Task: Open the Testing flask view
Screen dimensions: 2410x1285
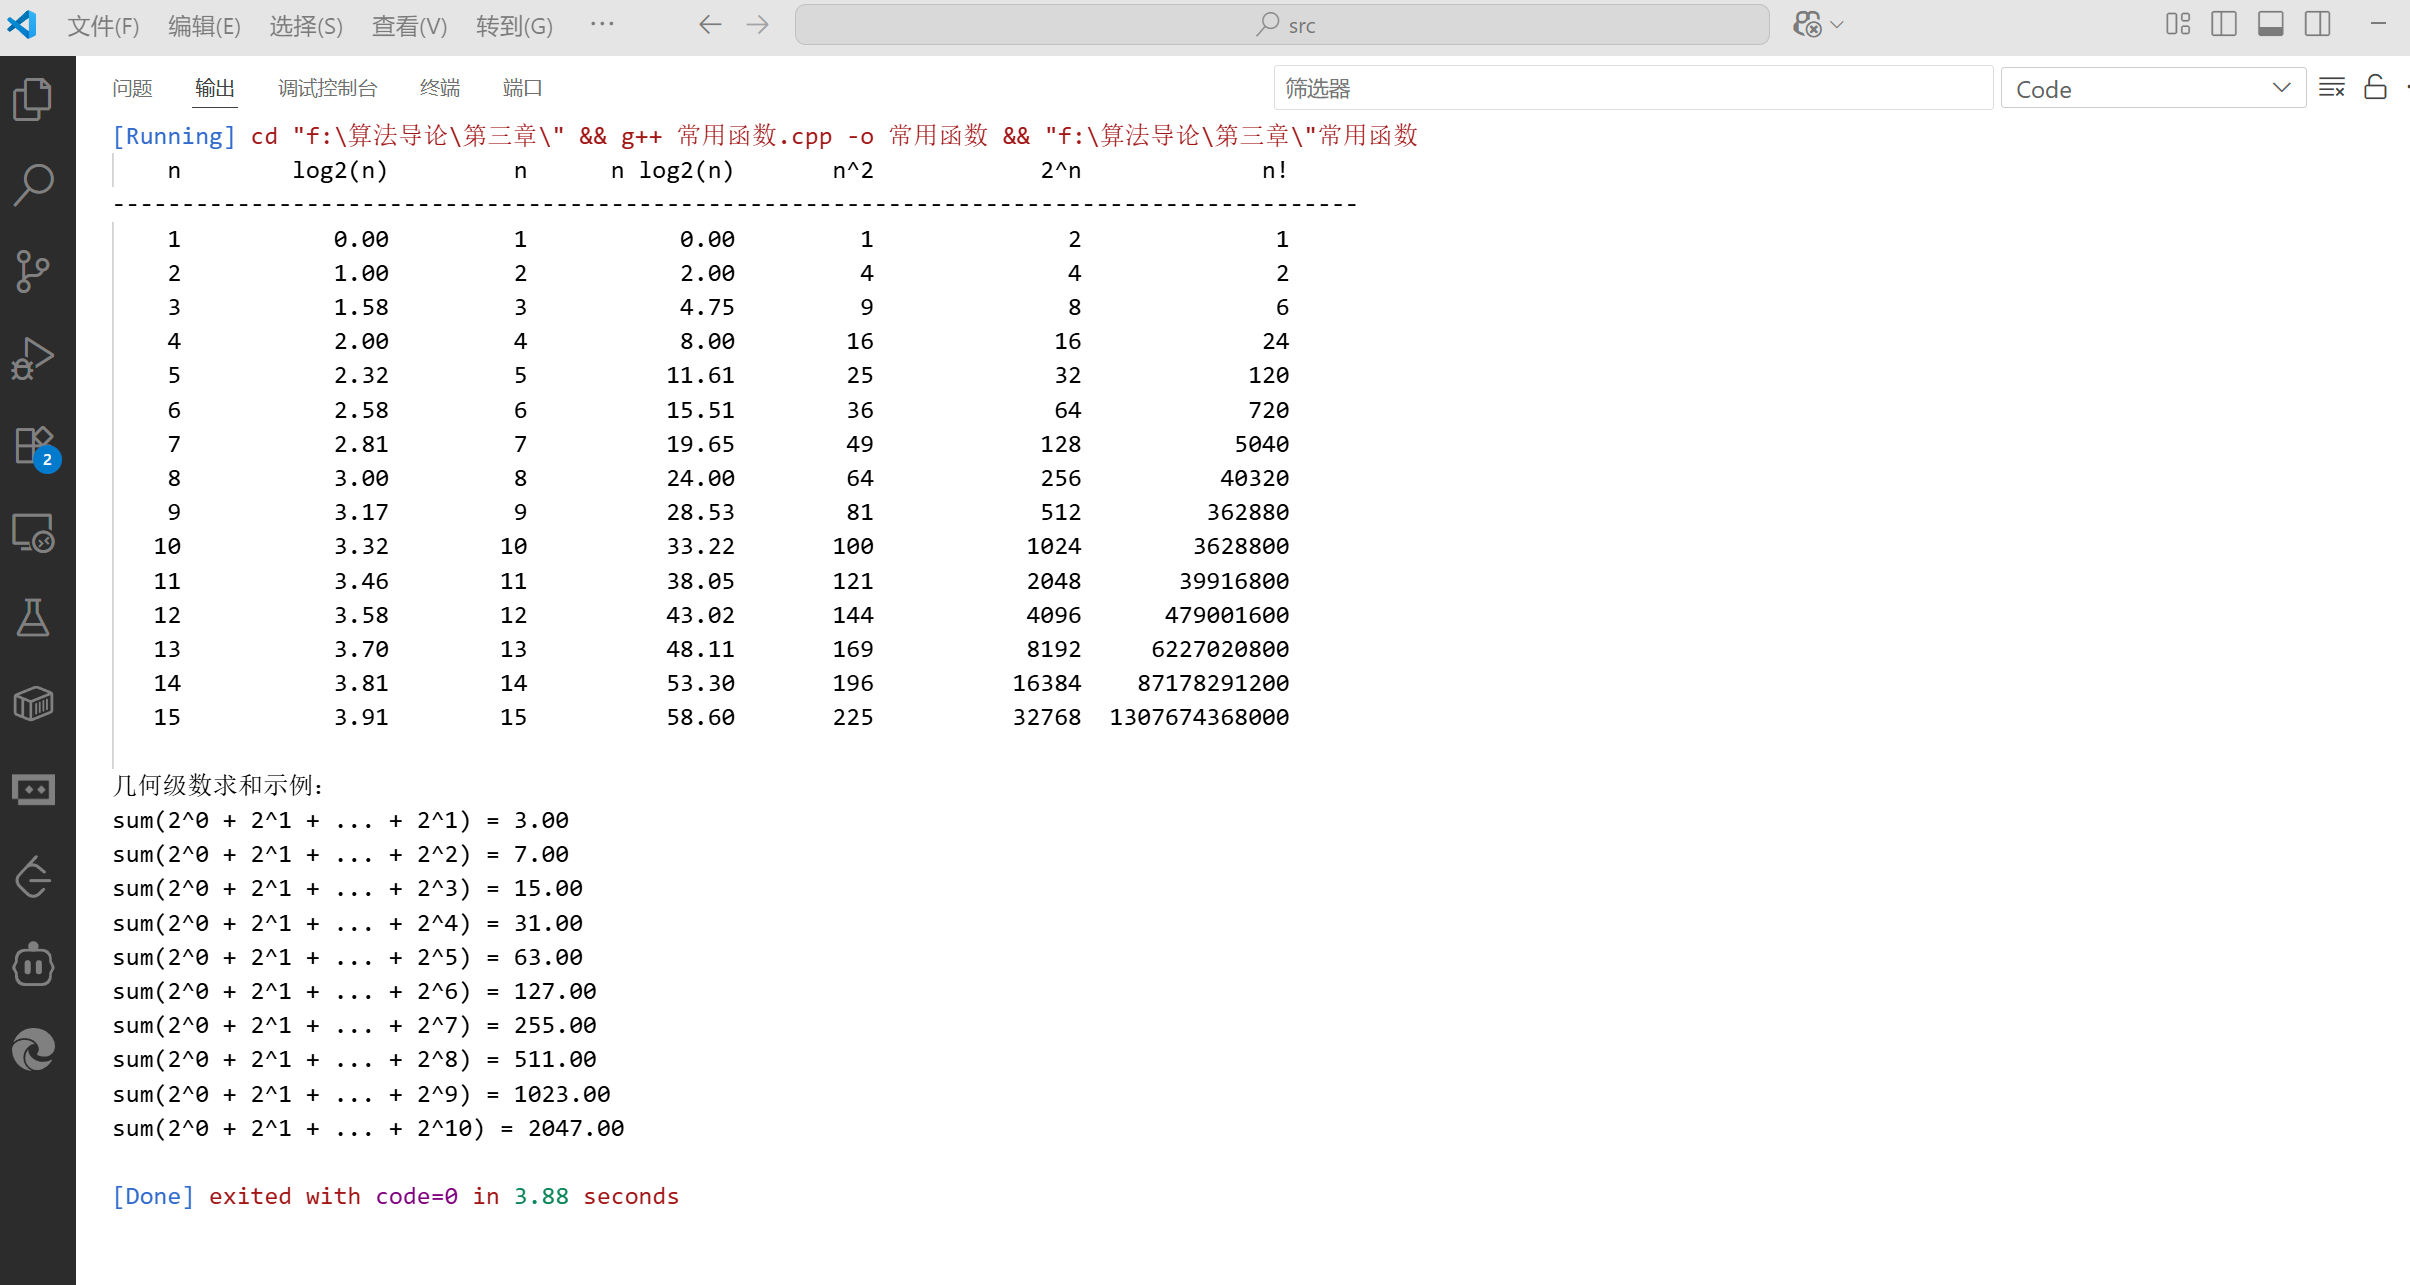Action: pos(33,618)
